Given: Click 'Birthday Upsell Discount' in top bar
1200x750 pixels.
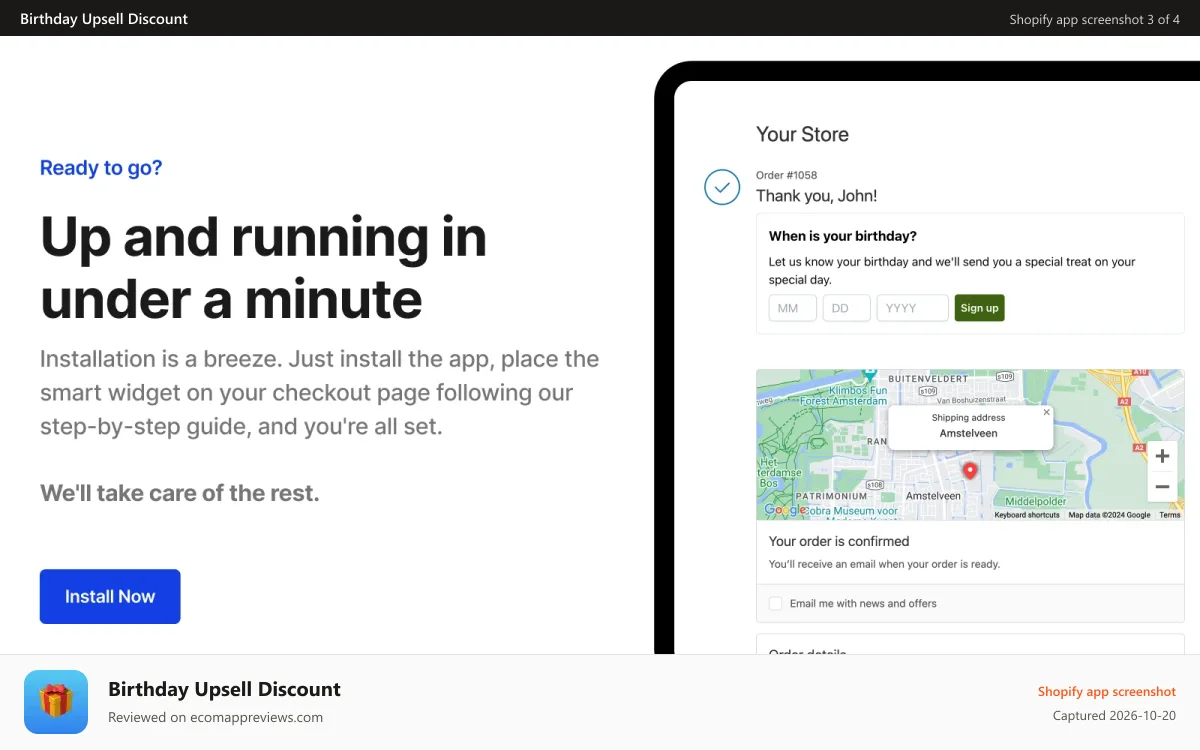Looking at the screenshot, I should (x=104, y=18).
